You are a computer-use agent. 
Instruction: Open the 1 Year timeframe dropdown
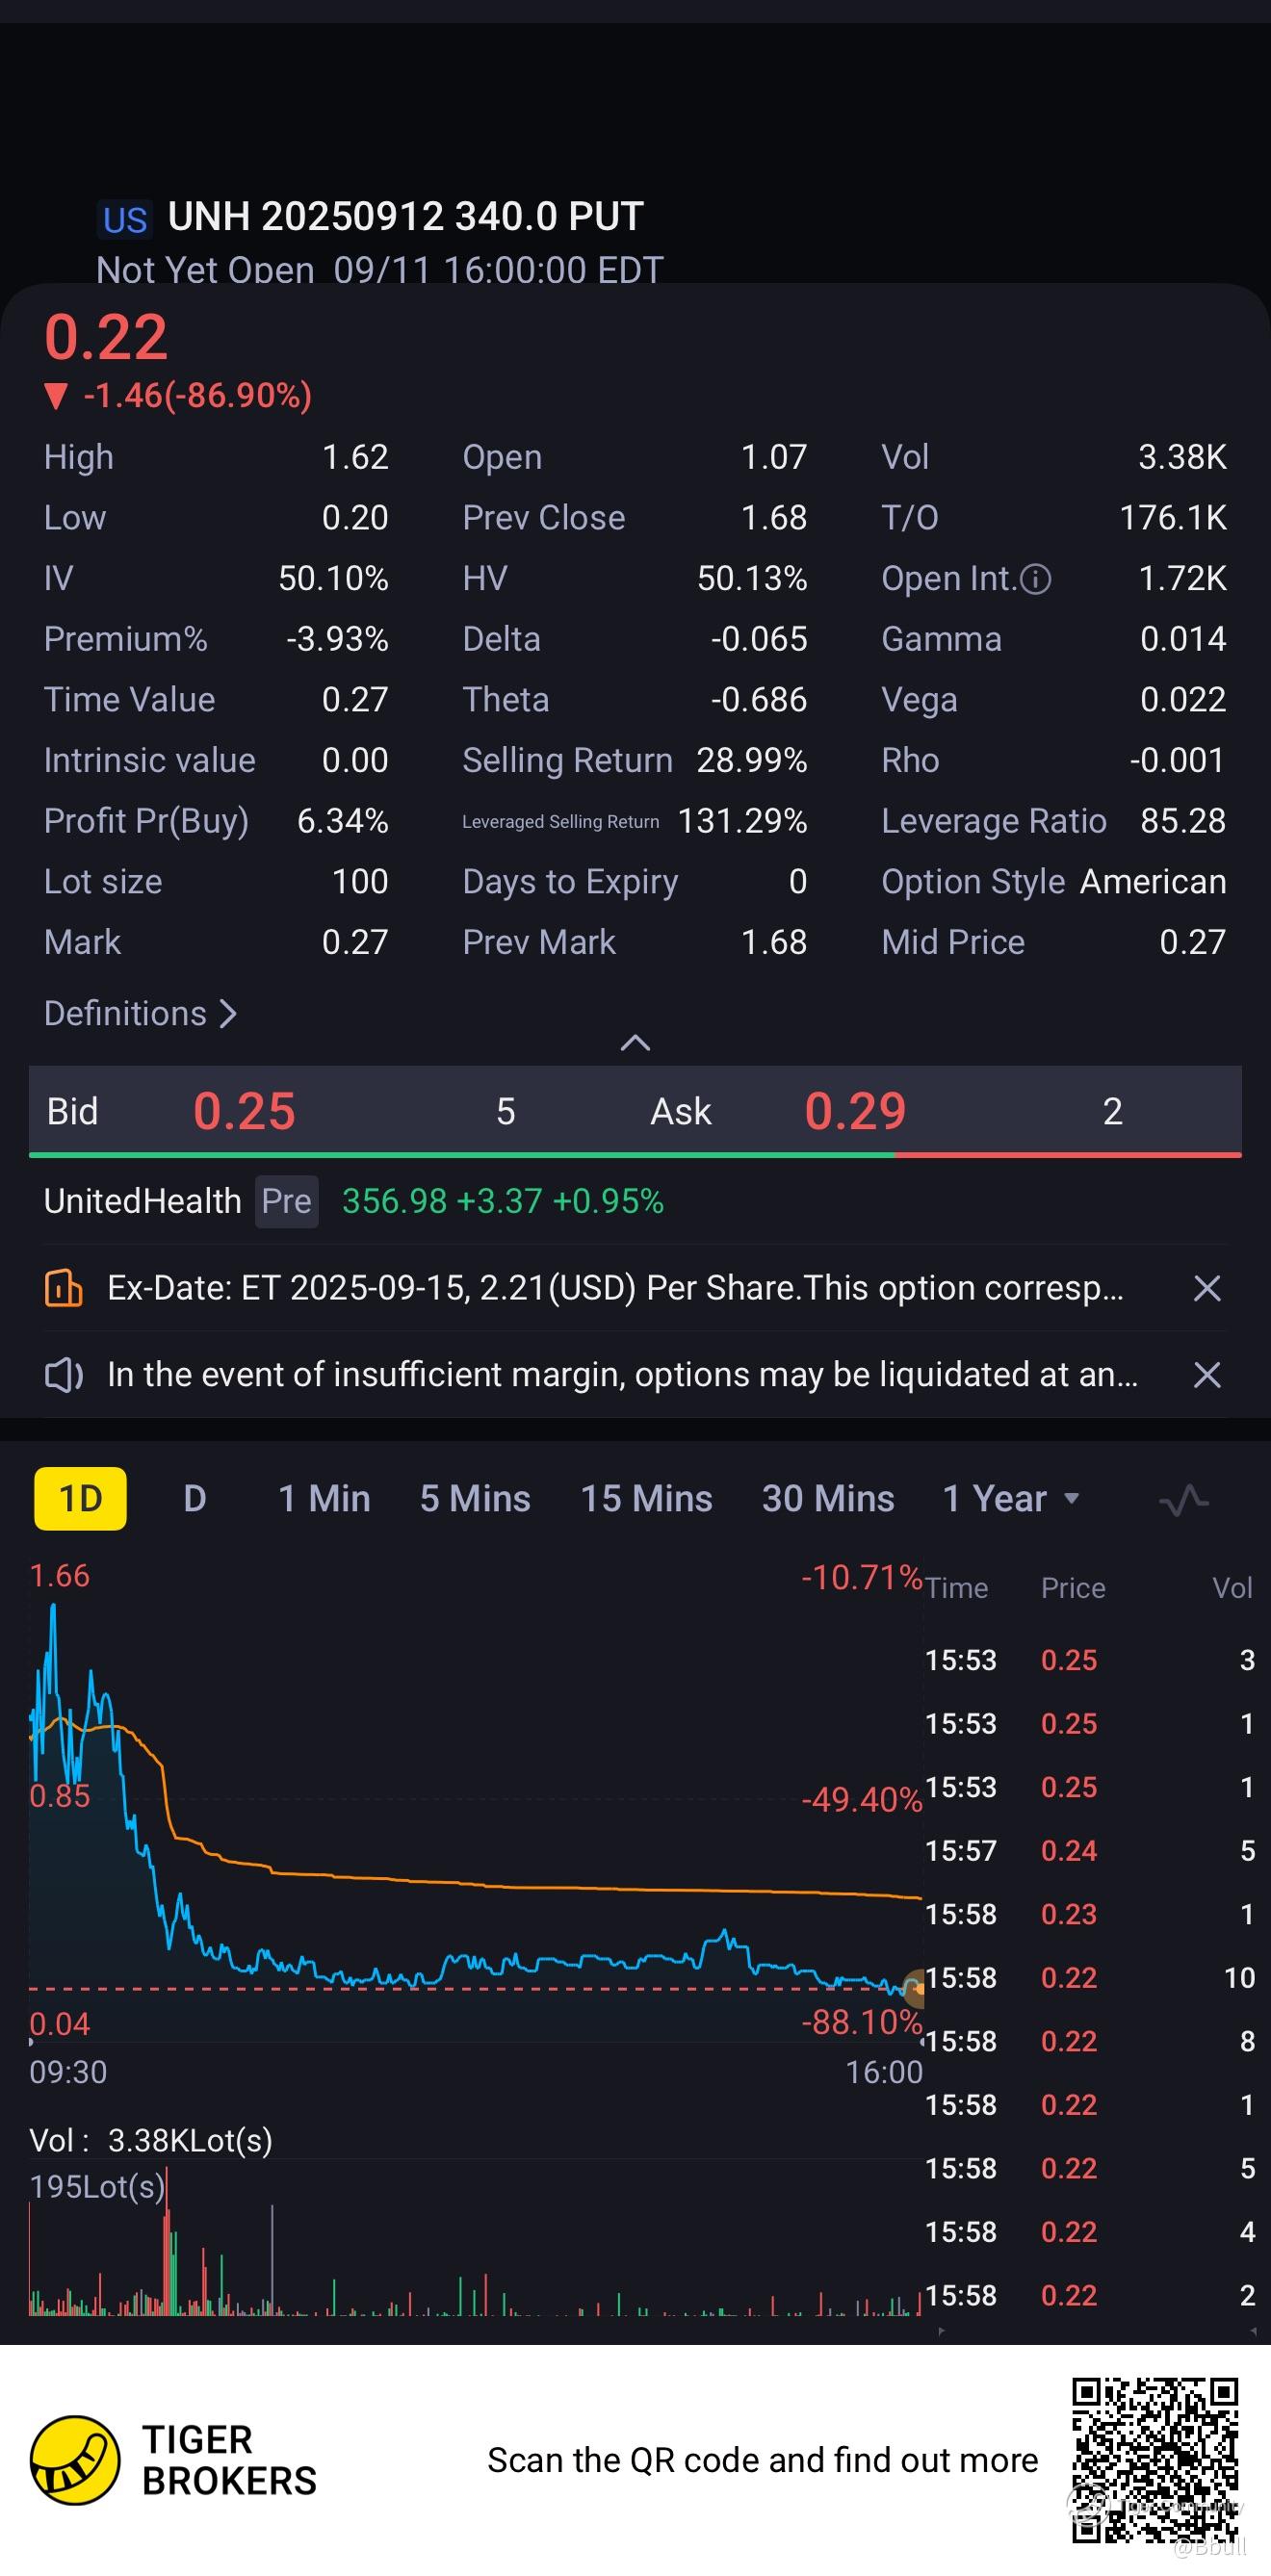click(x=1011, y=1499)
